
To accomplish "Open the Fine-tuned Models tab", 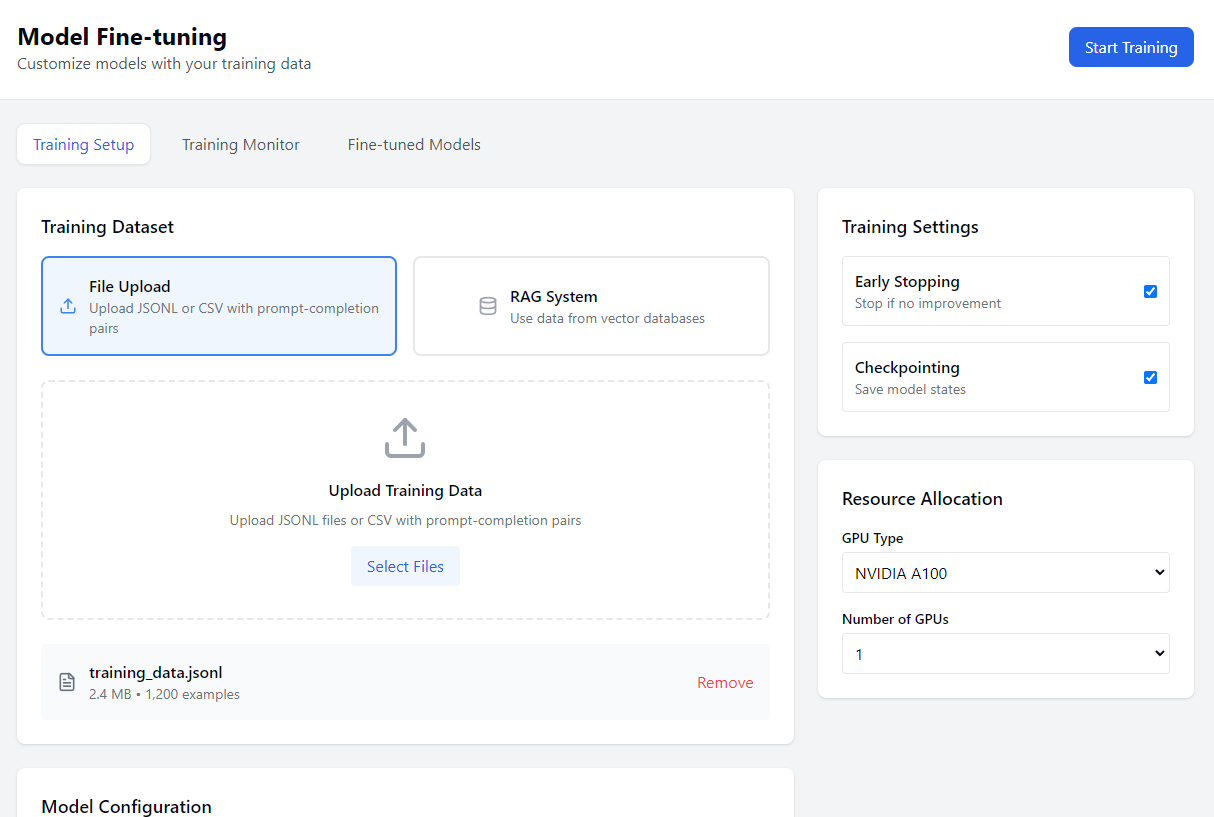I will [x=414, y=145].
